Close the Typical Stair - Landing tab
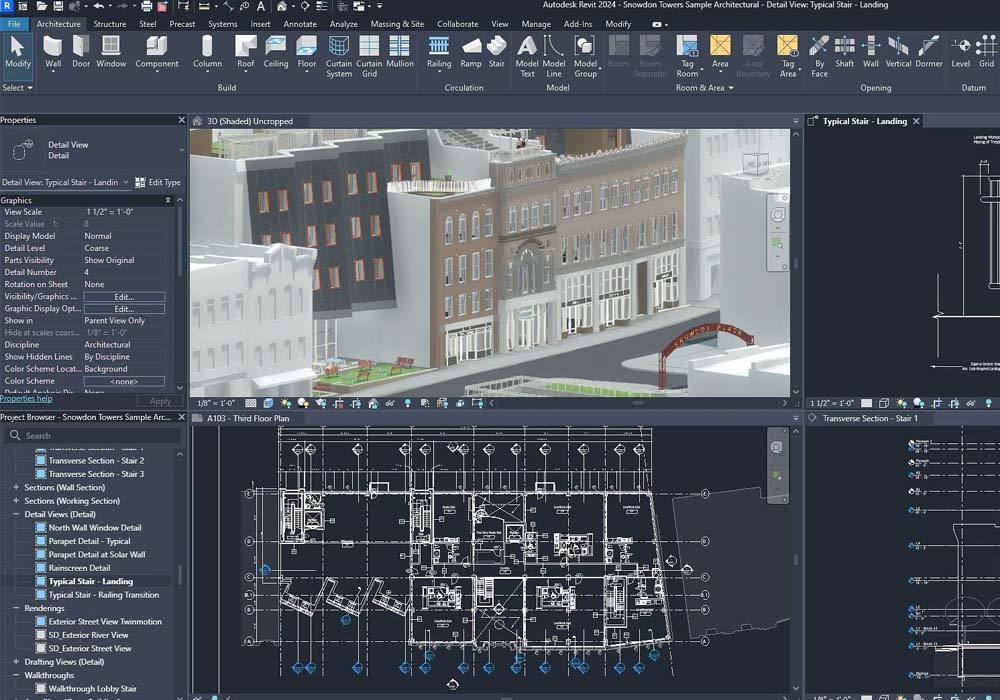1000x700 pixels. point(916,121)
